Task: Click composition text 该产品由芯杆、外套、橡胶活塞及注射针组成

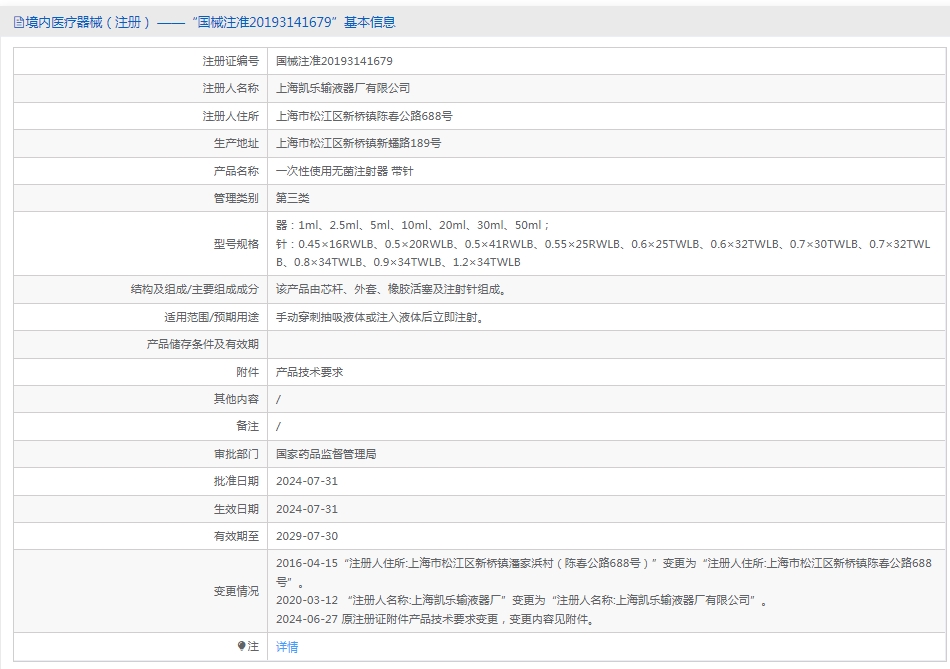Action: pos(391,289)
